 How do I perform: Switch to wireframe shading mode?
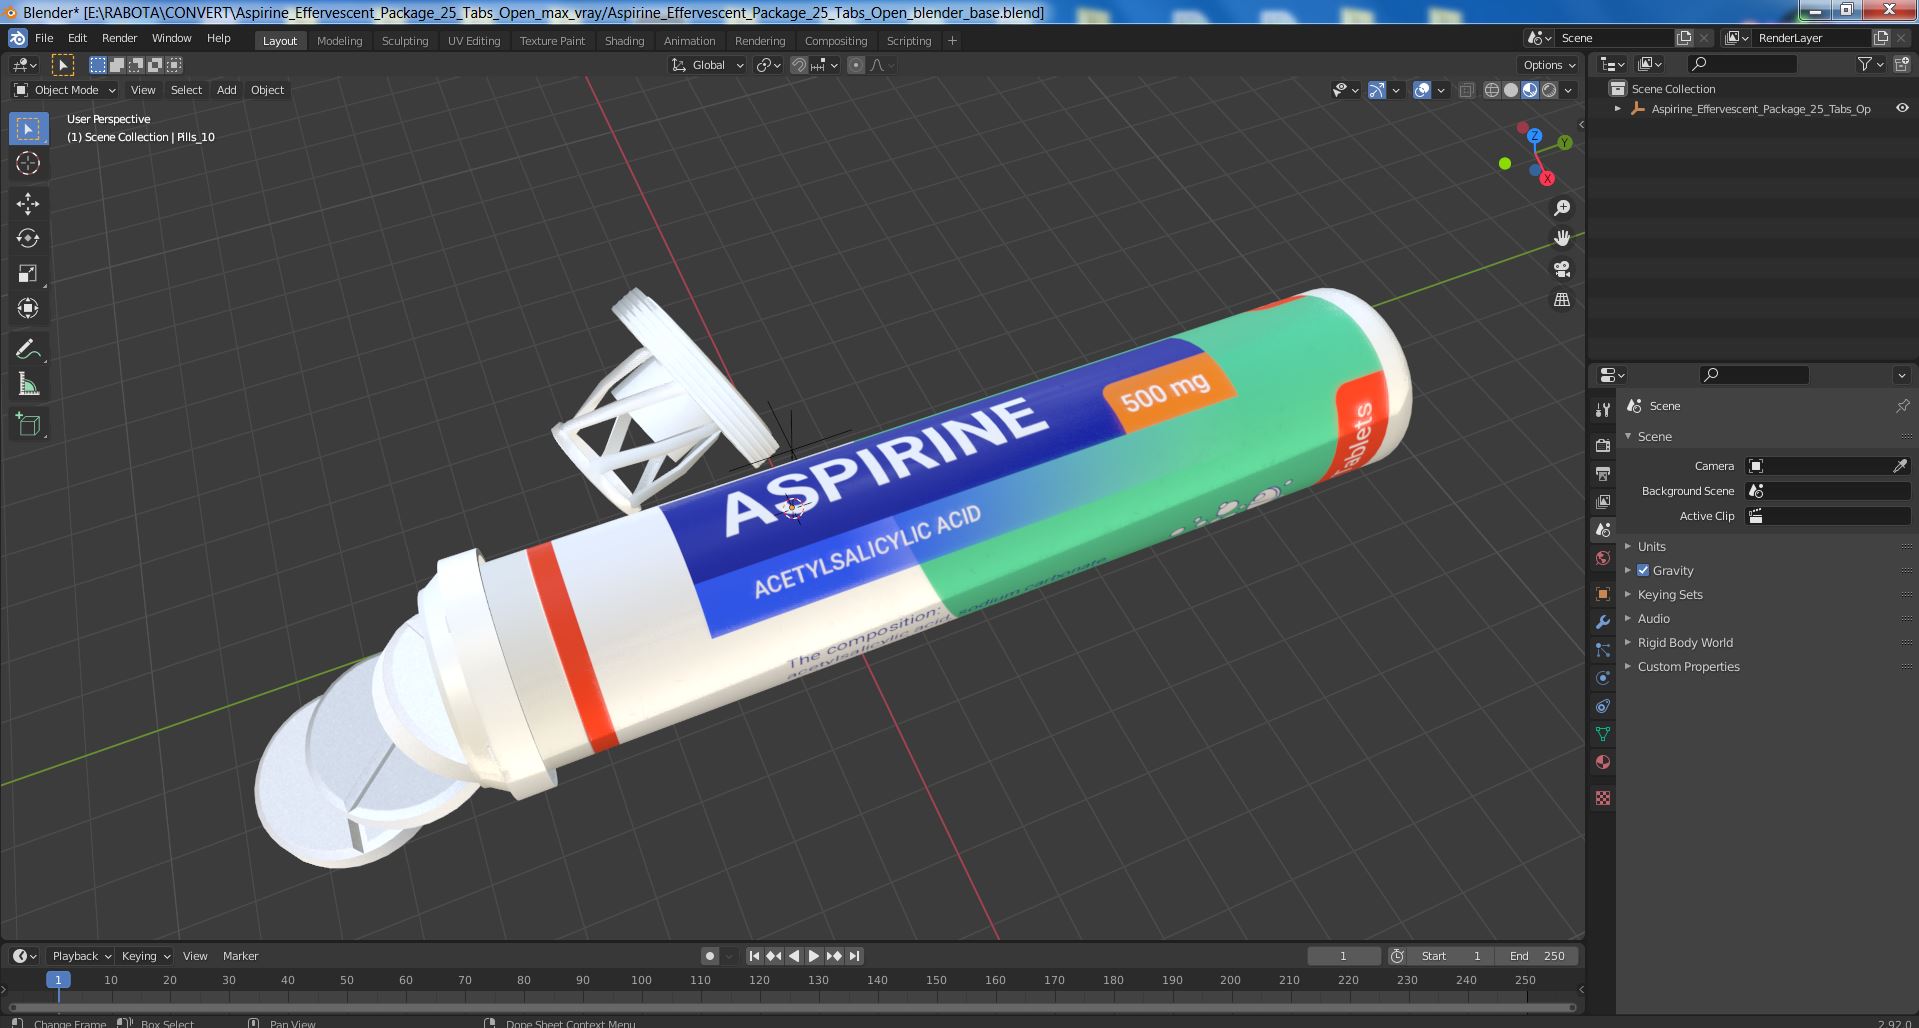(1492, 90)
